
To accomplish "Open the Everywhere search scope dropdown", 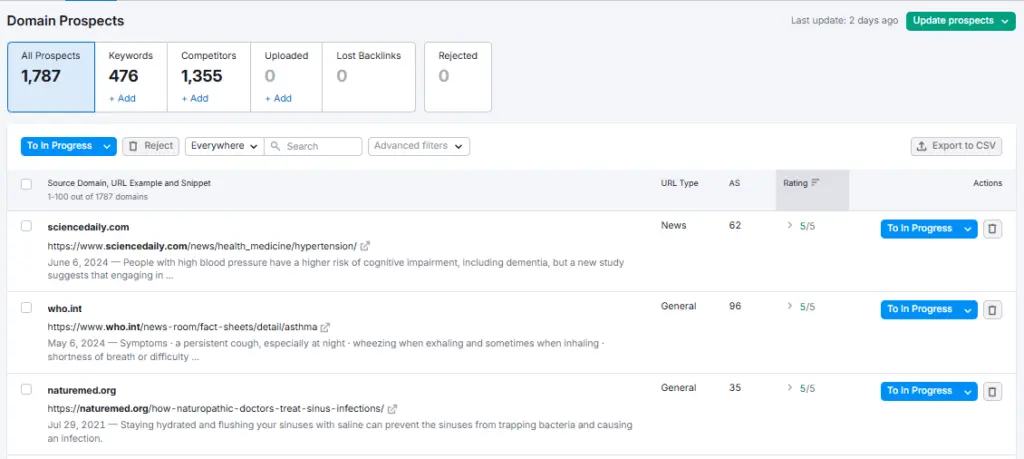I will pos(224,146).
